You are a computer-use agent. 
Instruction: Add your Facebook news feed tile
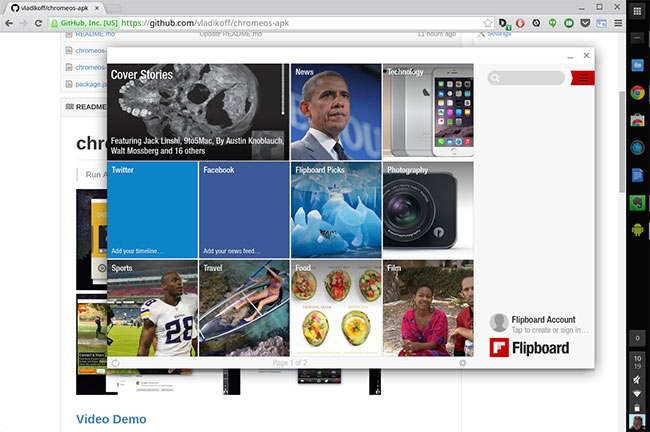point(244,210)
